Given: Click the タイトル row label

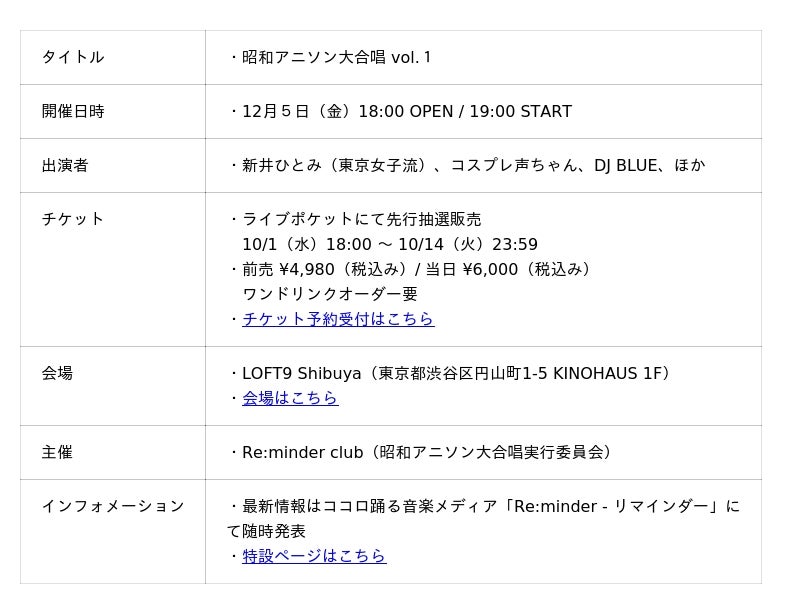Looking at the screenshot, I should tap(73, 57).
